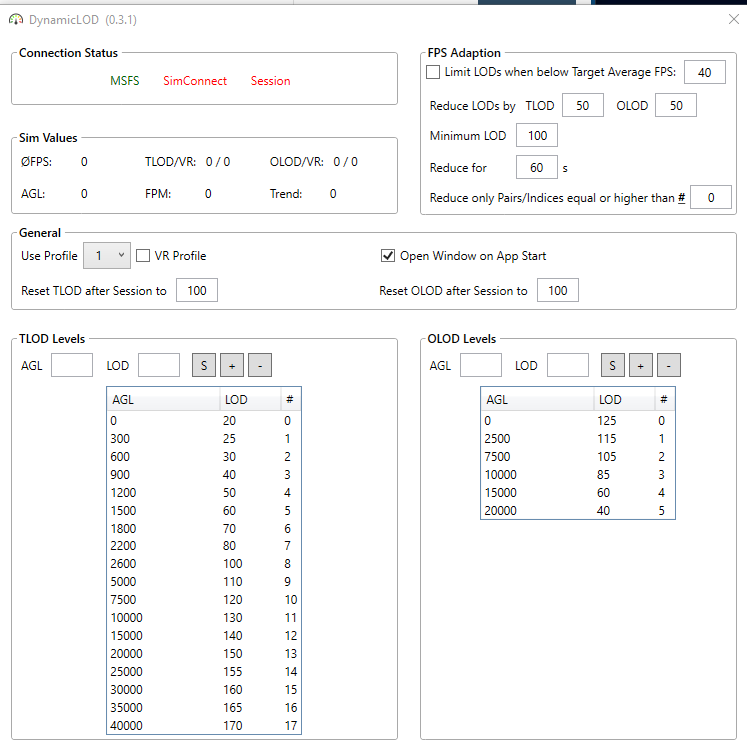Select TLOD row with AGL 35000
747x749 pixels.
[204, 707]
